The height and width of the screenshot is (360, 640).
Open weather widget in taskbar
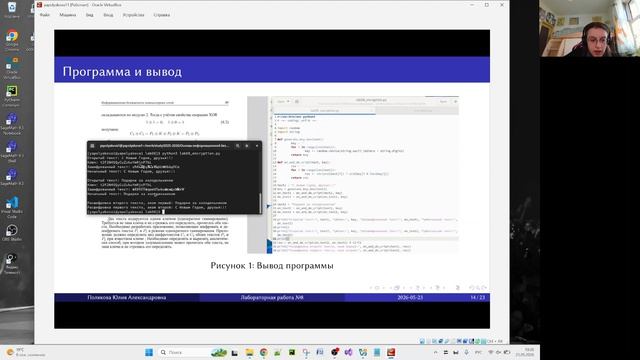(x=25, y=352)
